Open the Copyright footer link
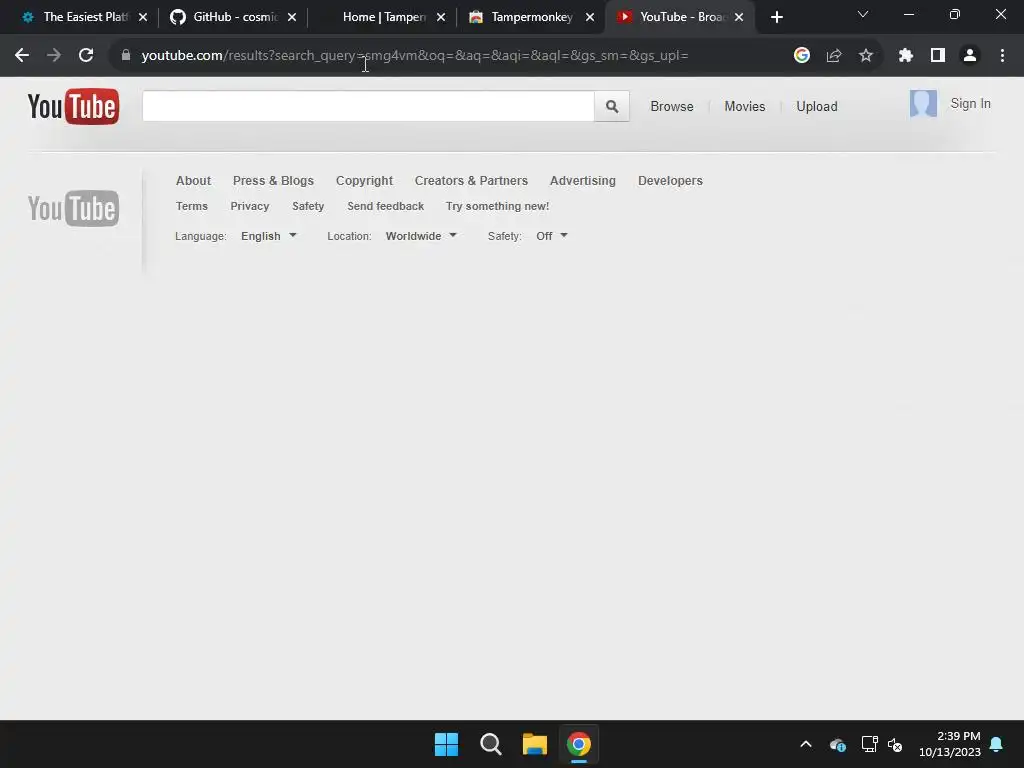Screen dimensions: 1024x768 tap(364, 180)
